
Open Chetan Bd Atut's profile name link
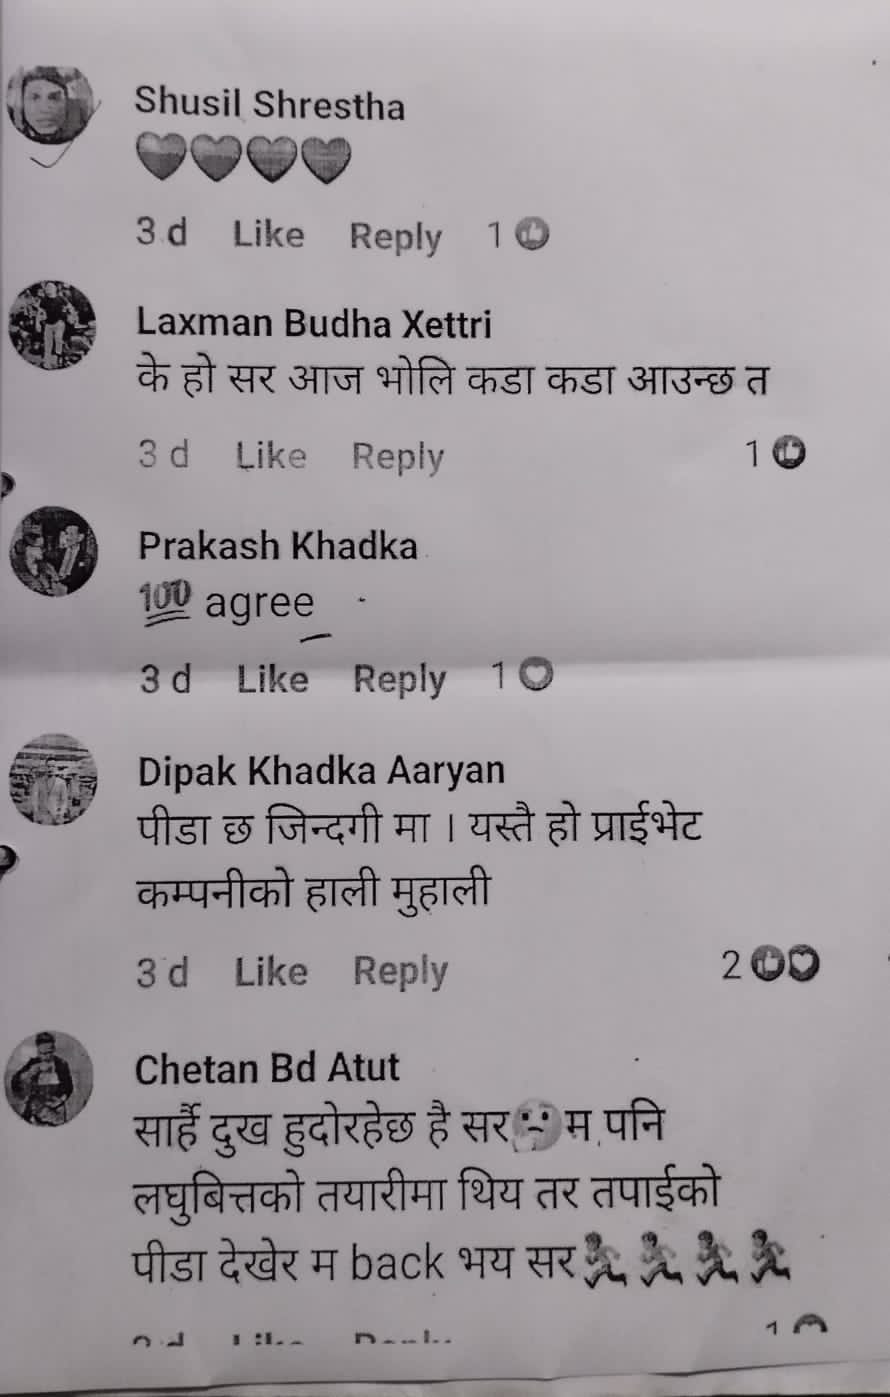click(x=267, y=1068)
